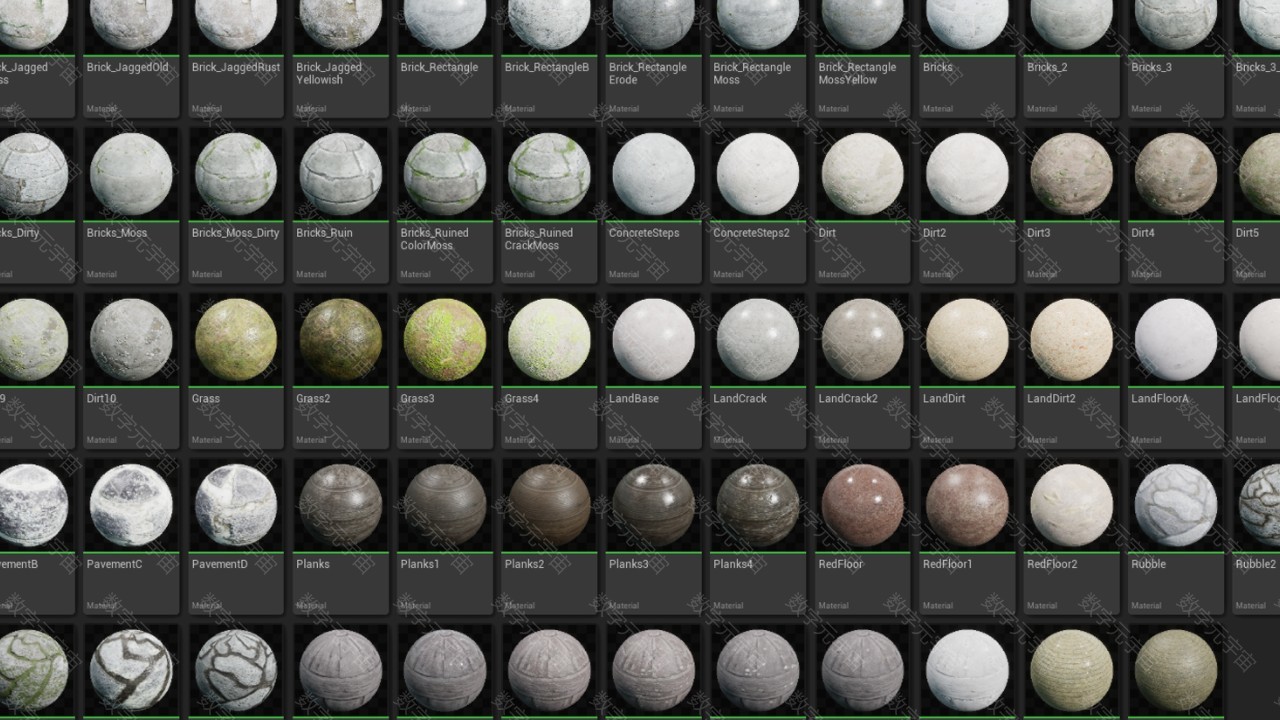Pick the Brick_RectangleB material

(549, 58)
